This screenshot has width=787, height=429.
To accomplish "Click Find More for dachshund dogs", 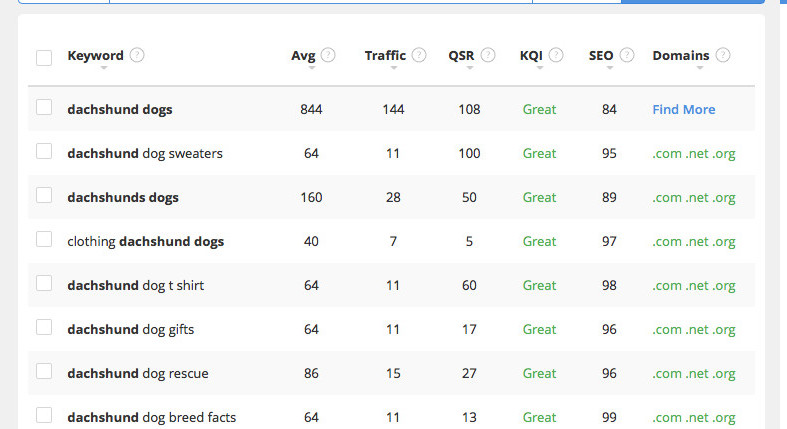I will (x=684, y=109).
